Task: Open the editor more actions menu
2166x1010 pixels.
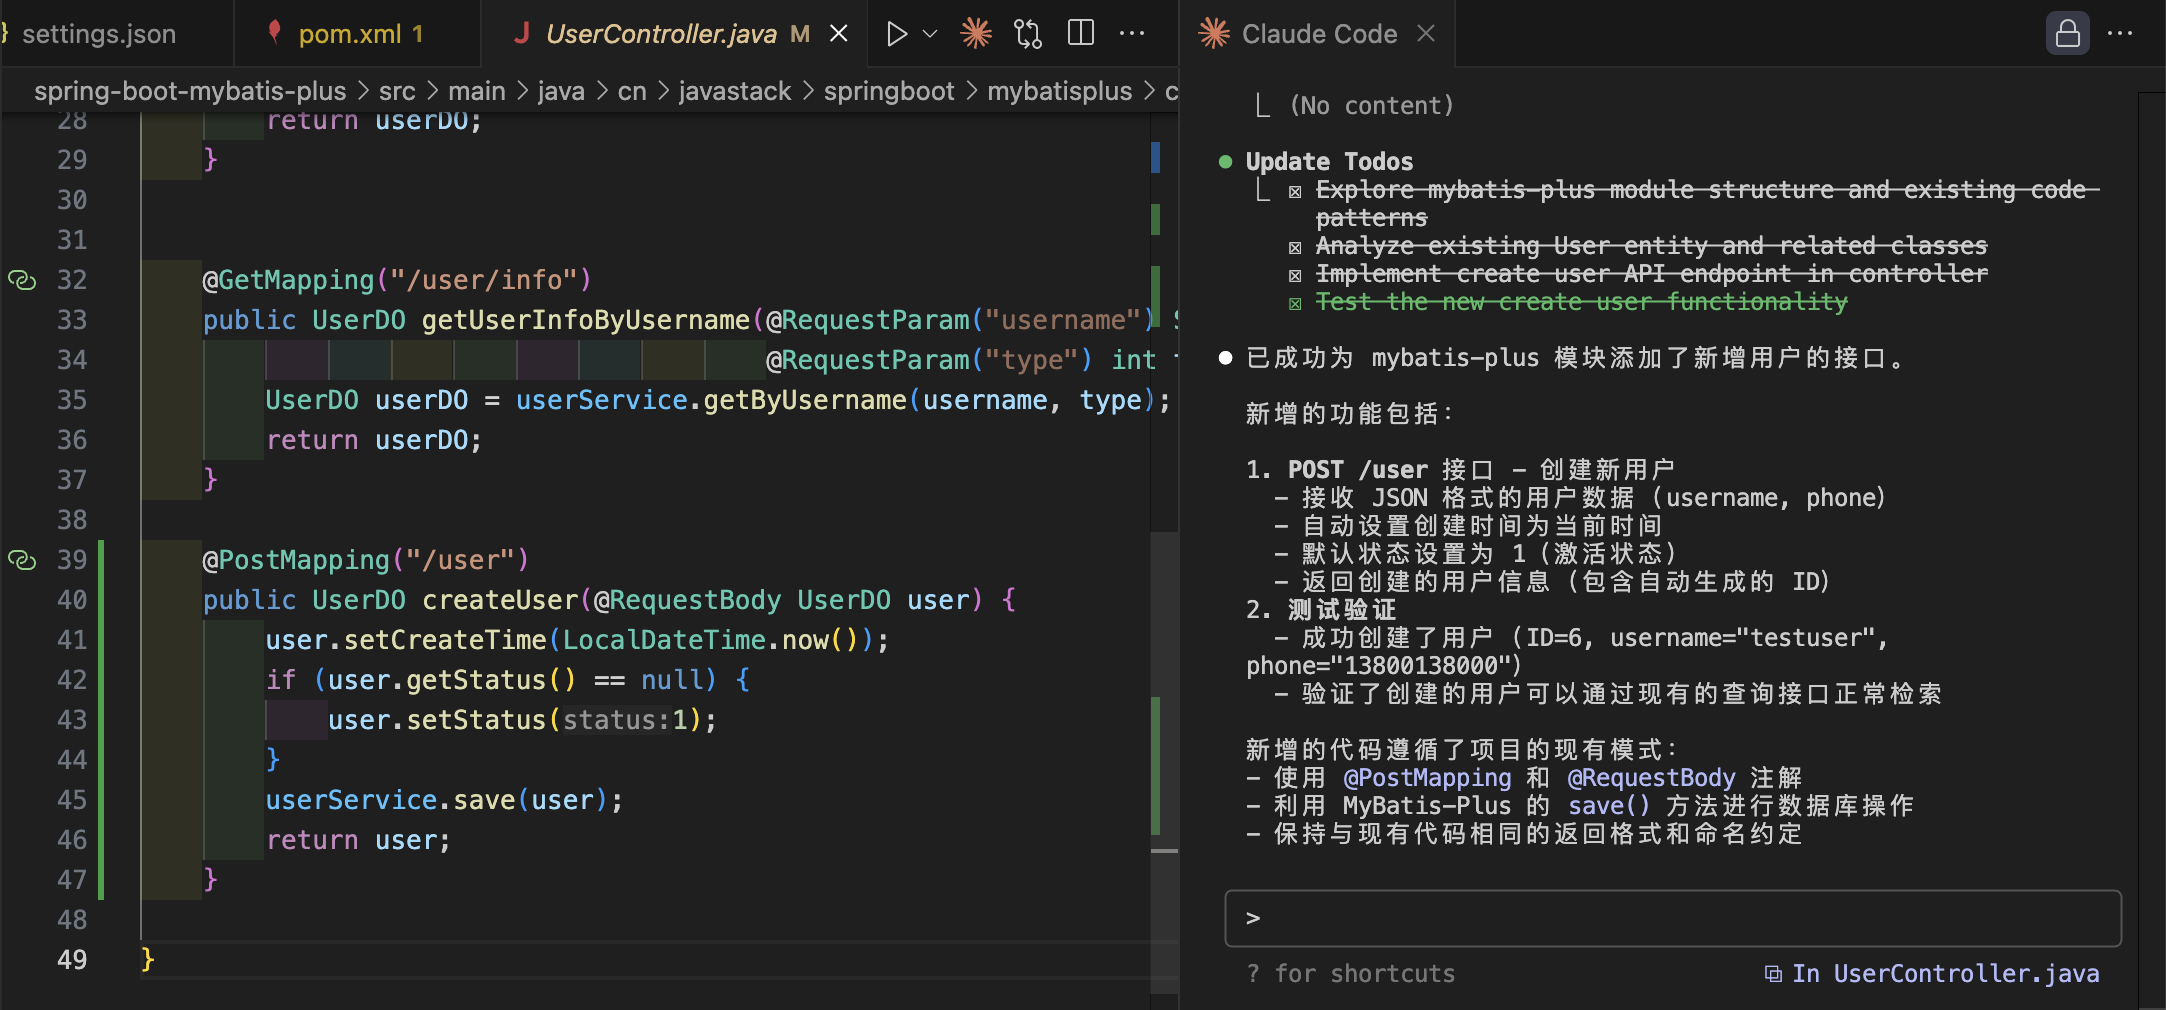Action: (1132, 34)
